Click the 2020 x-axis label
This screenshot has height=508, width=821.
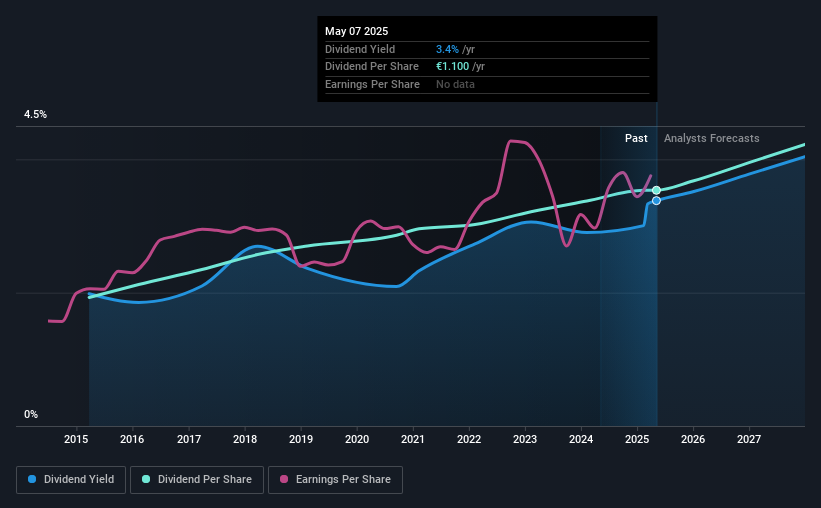pyautogui.click(x=357, y=439)
